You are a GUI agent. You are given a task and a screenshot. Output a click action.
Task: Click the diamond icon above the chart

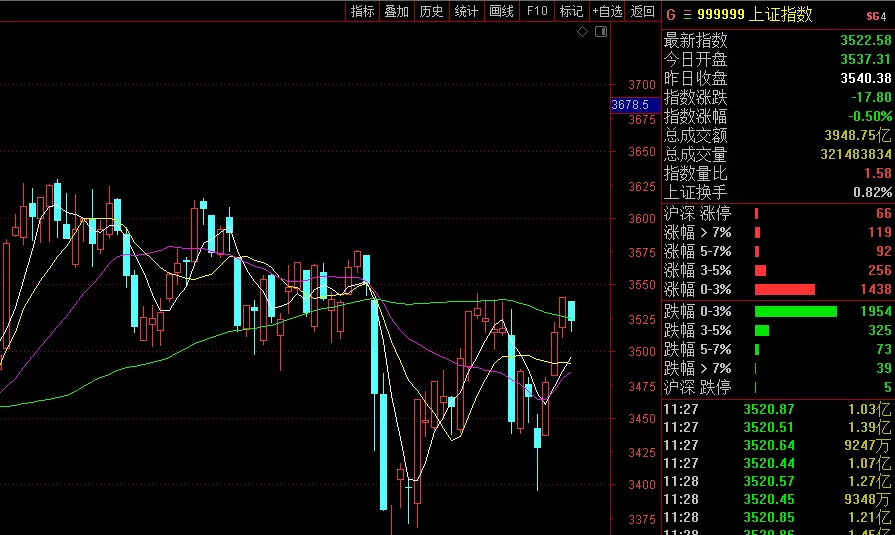coord(584,33)
